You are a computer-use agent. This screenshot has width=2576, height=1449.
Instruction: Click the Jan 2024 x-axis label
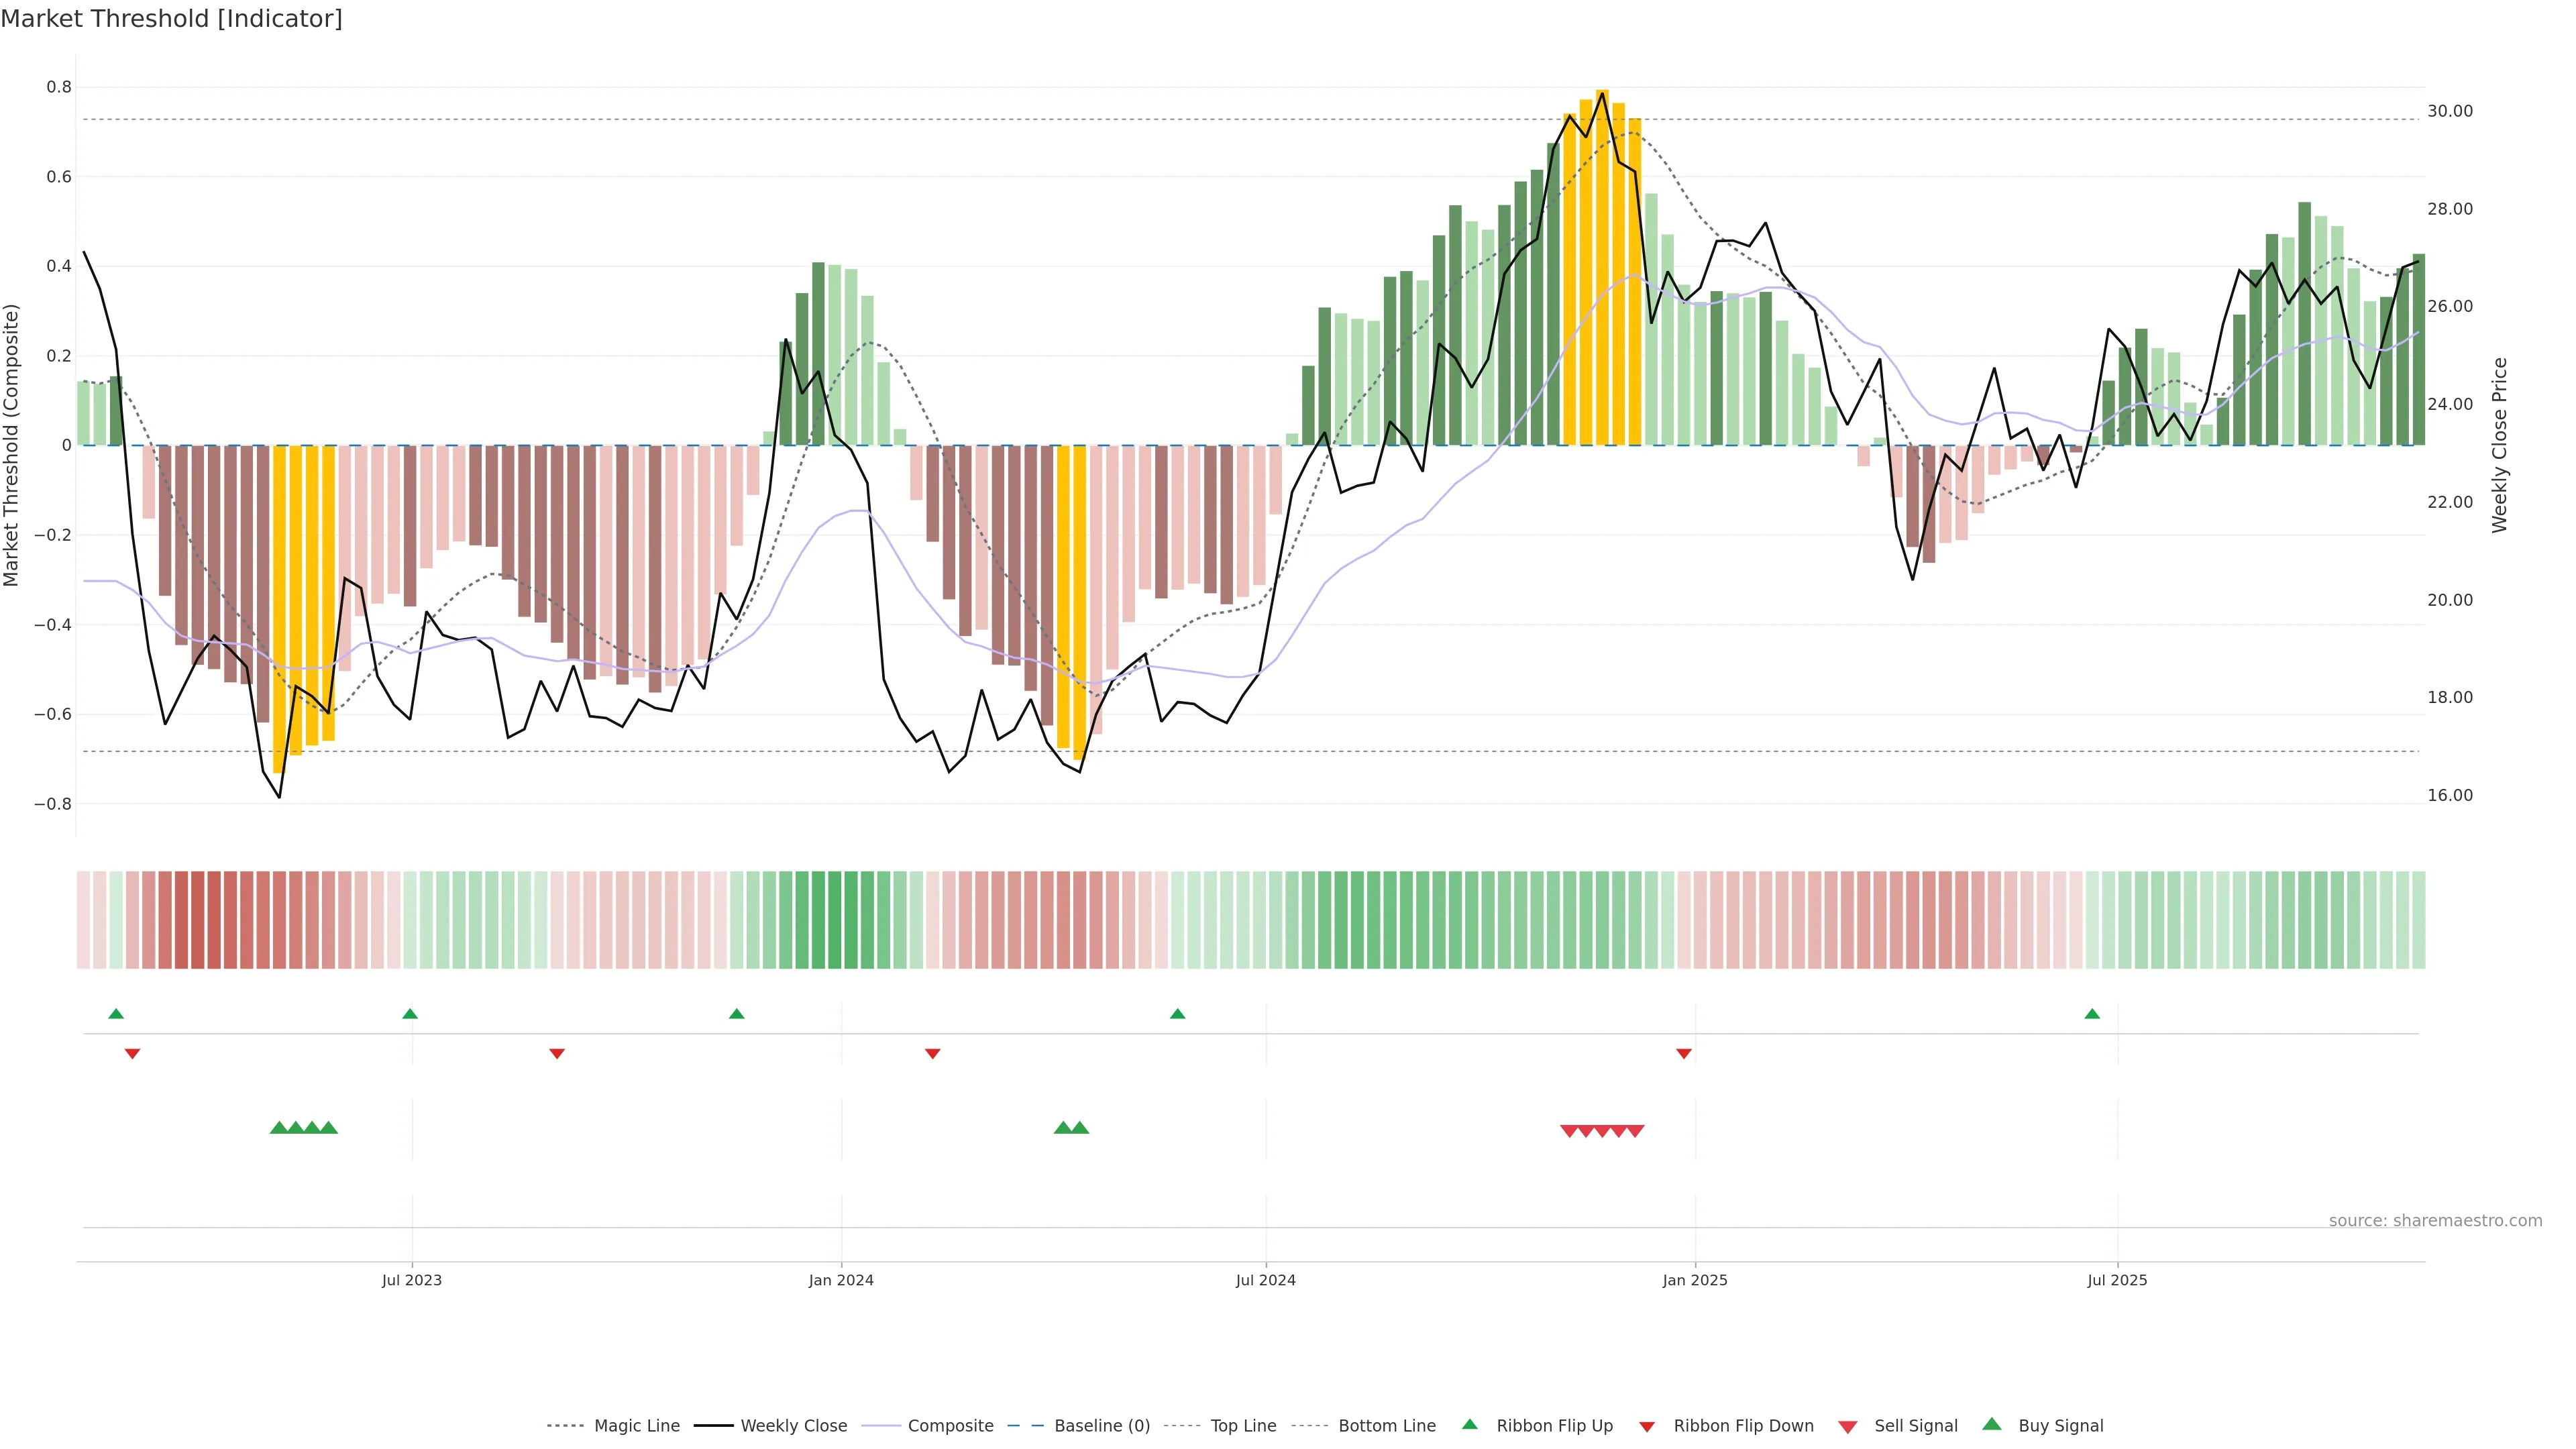tap(841, 1280)
